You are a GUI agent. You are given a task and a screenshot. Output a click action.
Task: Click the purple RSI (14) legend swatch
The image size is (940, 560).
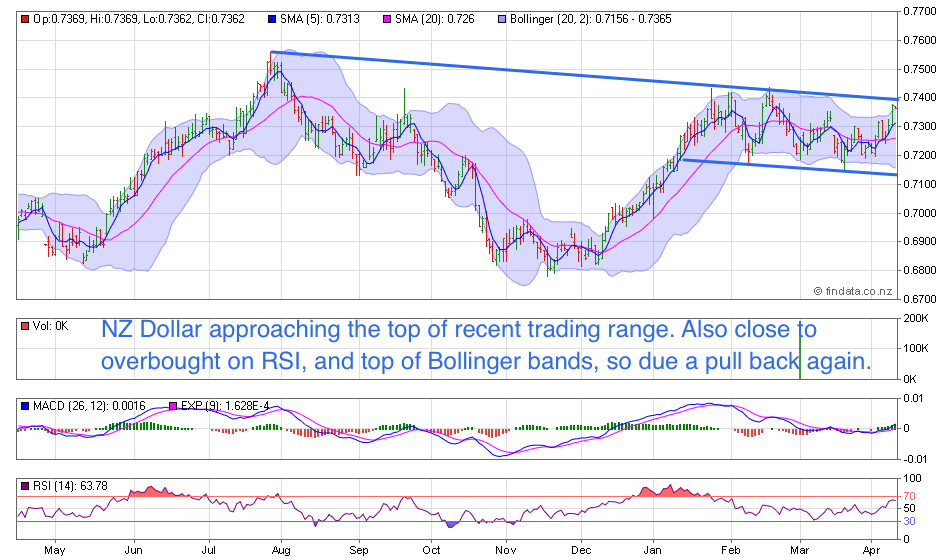25,486
